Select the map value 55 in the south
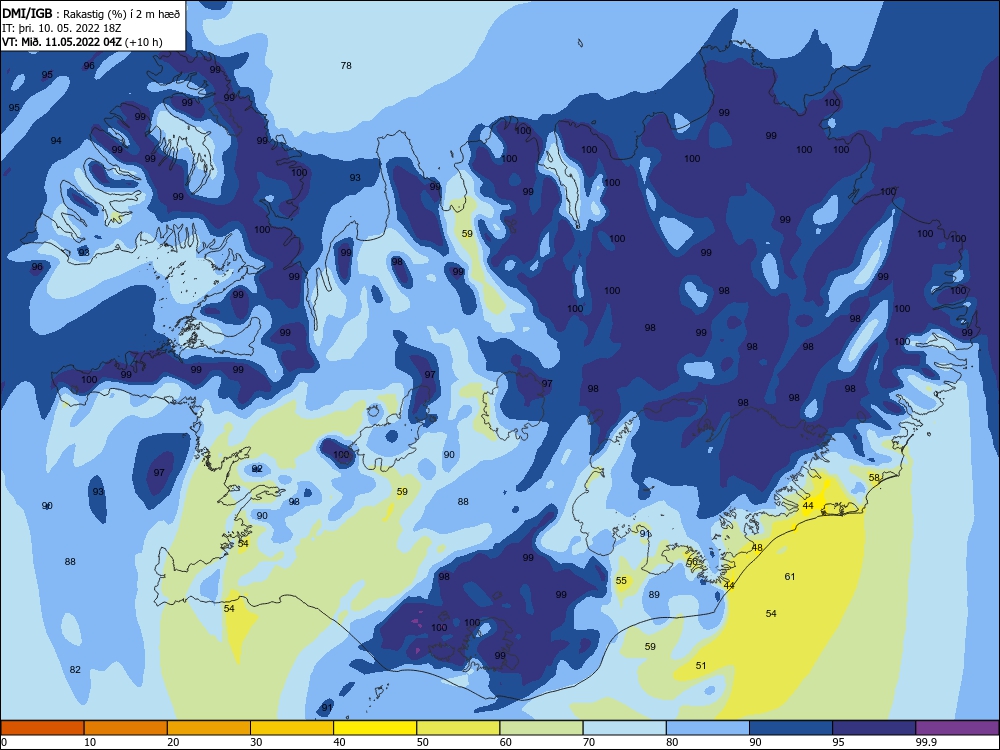Viewport: 1000px width, 750px height. 621,580
